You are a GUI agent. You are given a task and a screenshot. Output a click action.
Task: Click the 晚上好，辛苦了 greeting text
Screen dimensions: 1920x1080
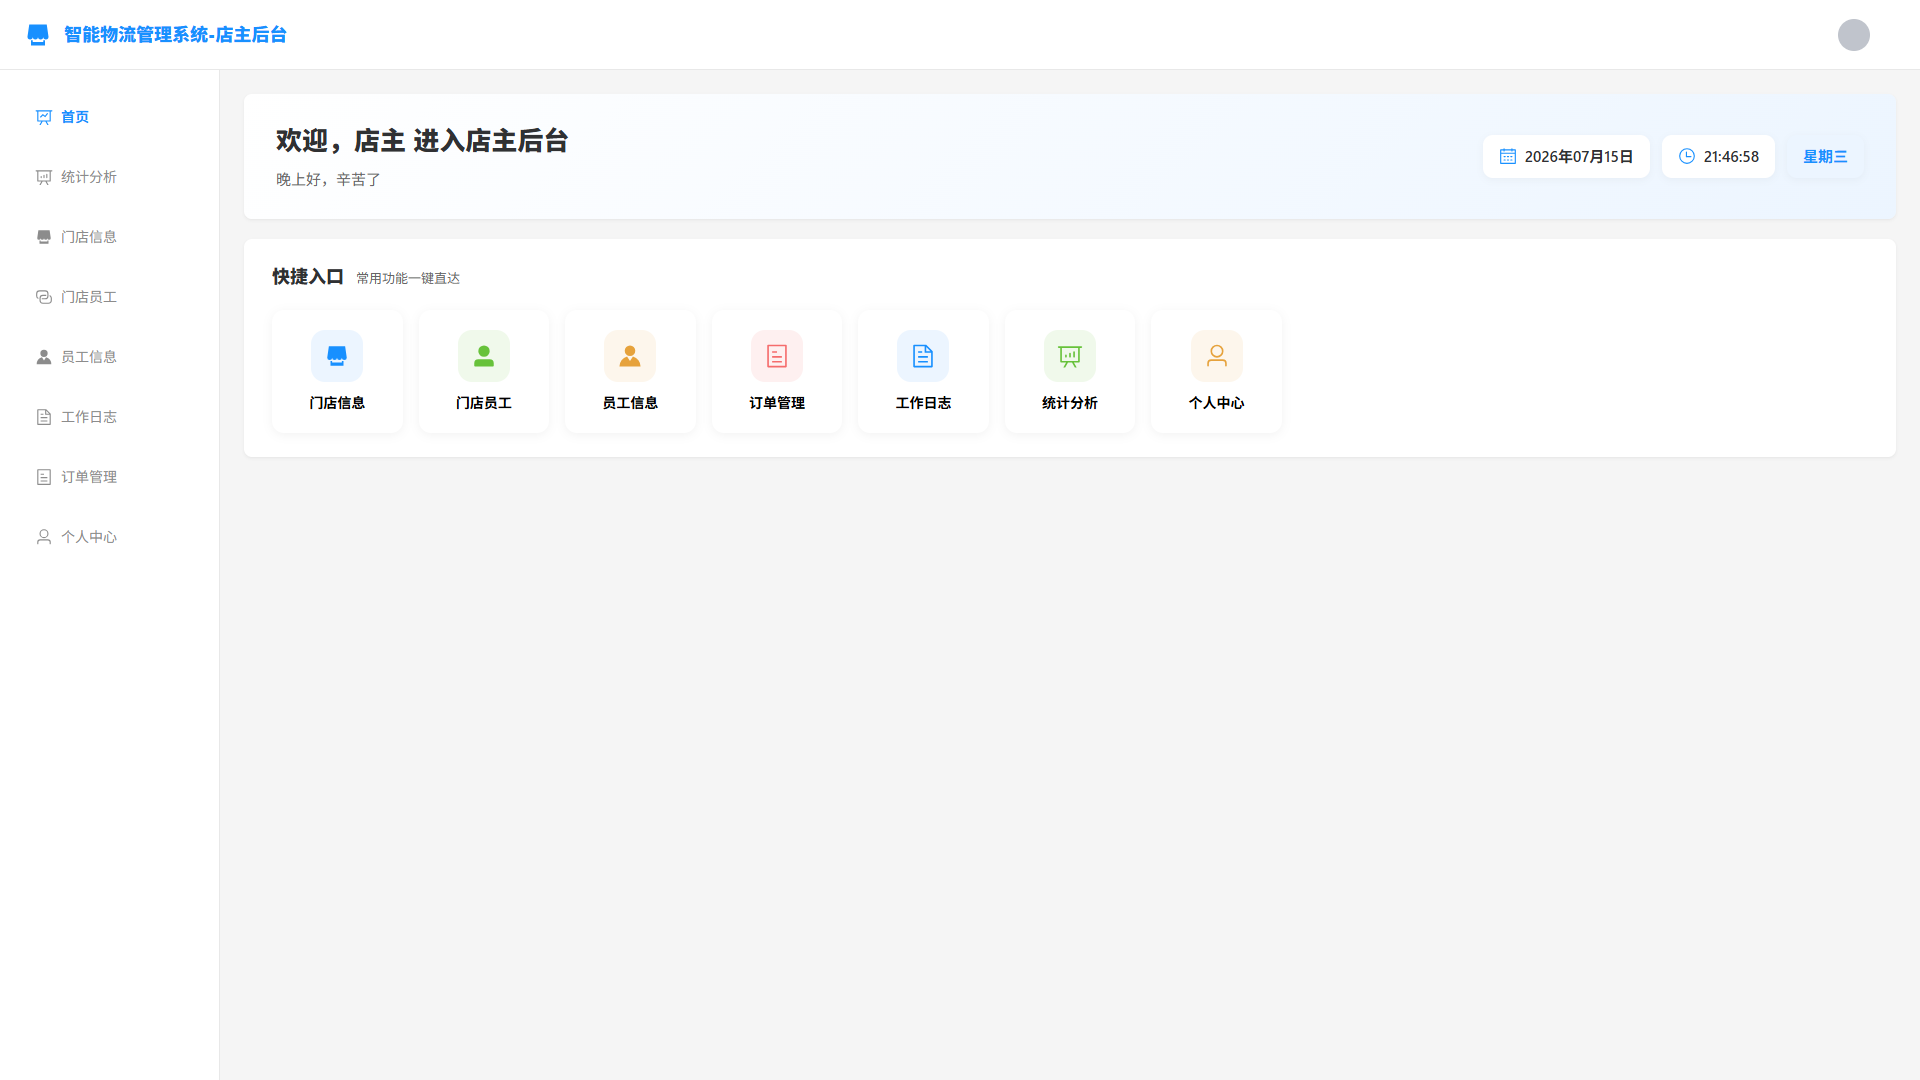(328, 180)
